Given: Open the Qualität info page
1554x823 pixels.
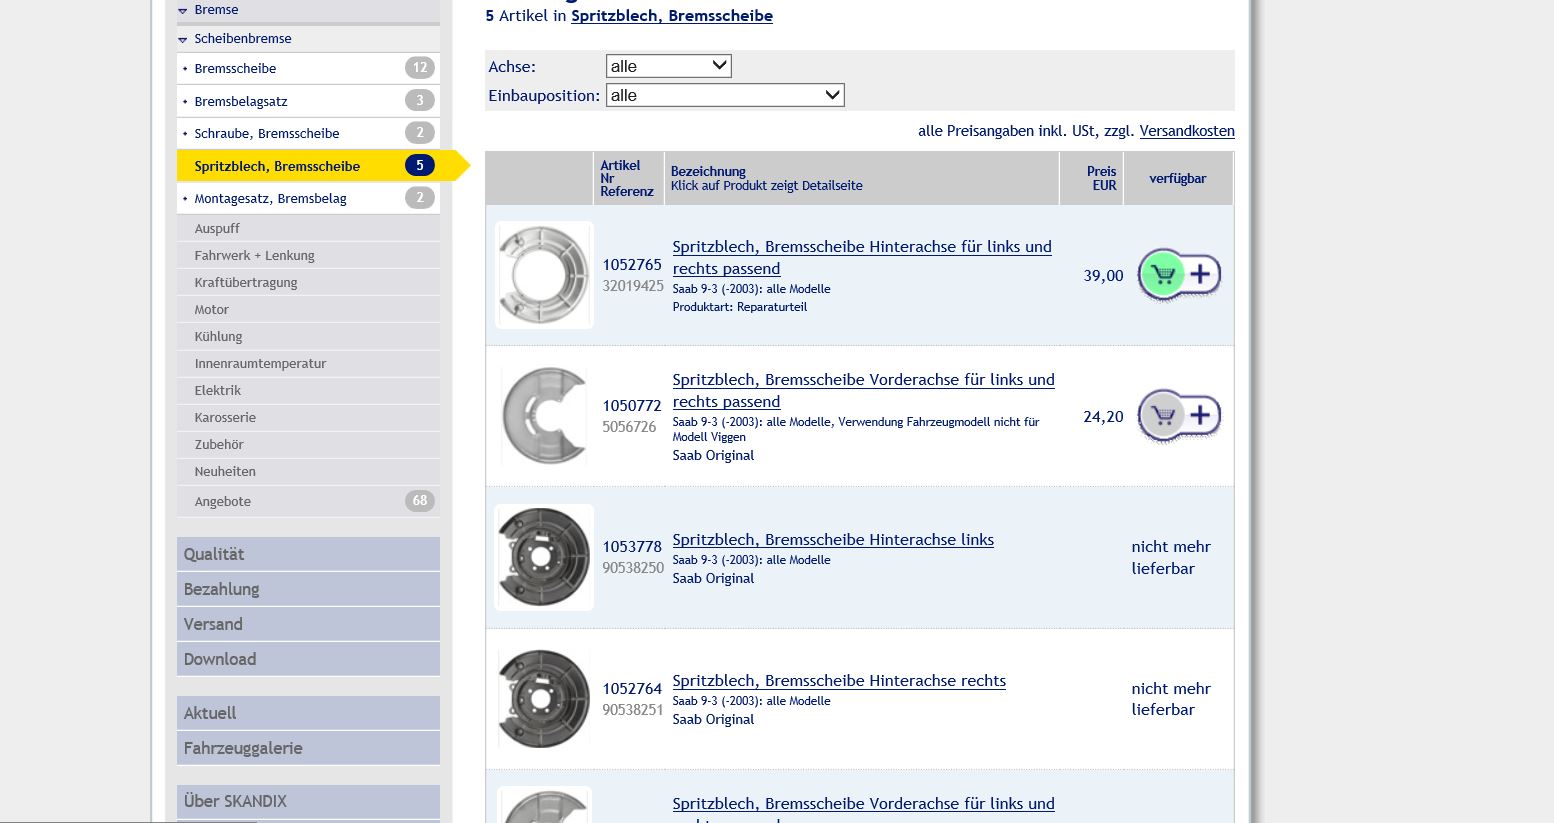Looking at the screenshot, I should click(308, 554).
